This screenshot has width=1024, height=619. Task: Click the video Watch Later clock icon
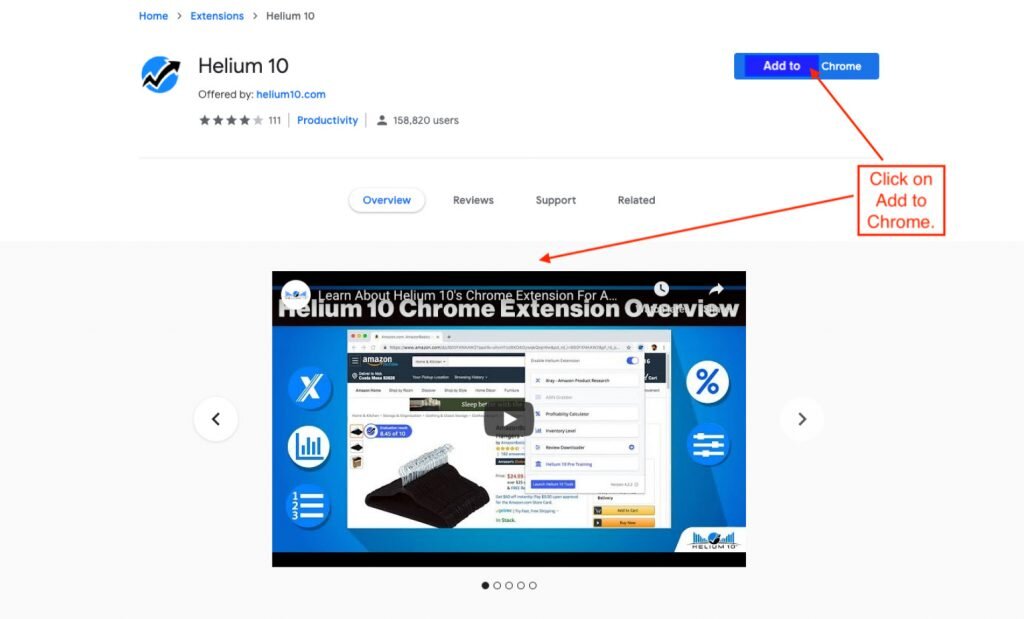pyautogui.click(x=662, y=289)
